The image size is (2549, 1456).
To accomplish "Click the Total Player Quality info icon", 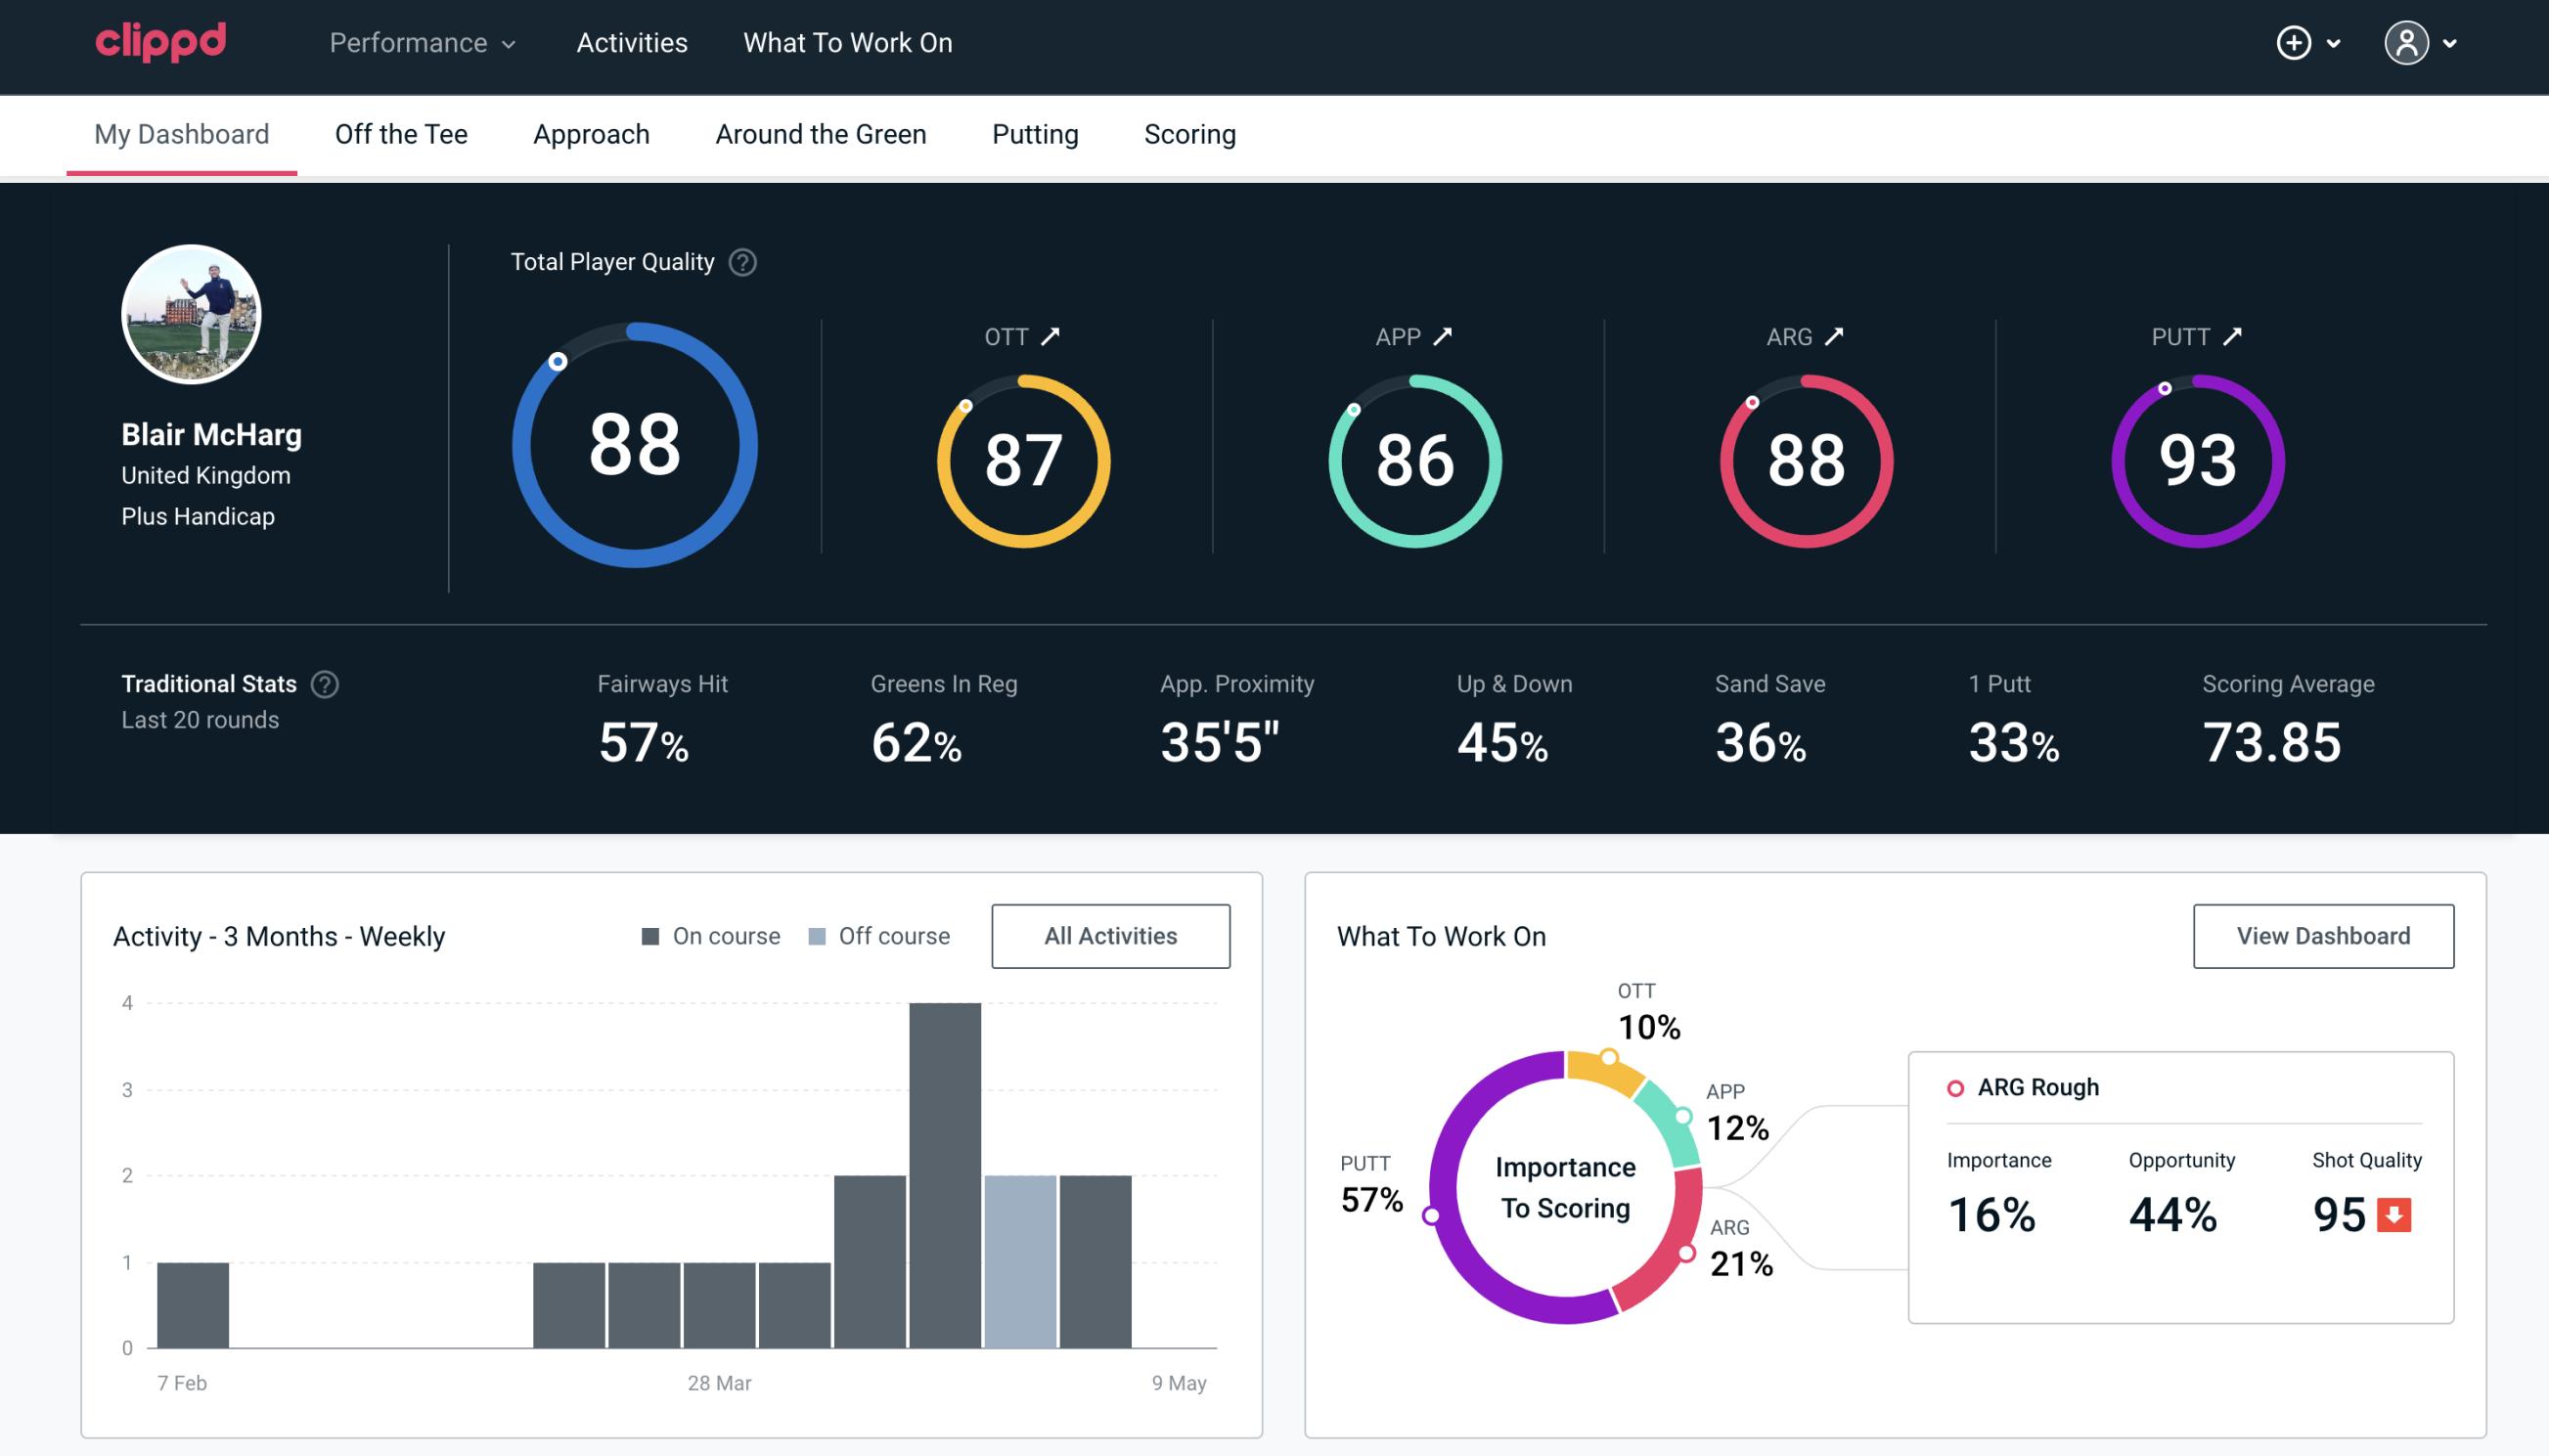I will pyautogui.click(x=740, y=262).
